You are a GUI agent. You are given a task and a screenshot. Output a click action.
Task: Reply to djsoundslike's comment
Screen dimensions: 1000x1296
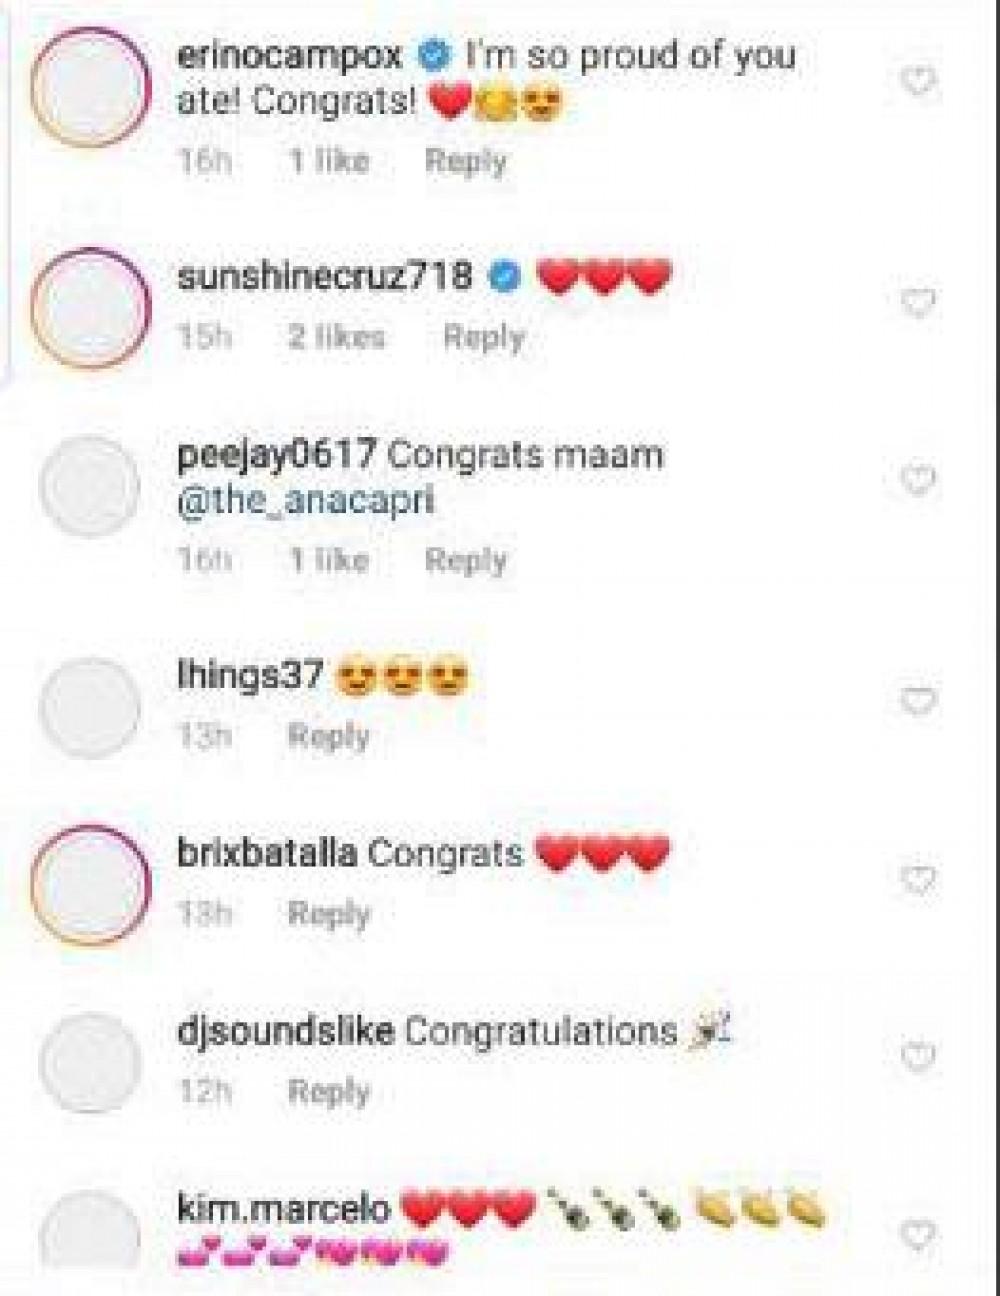(x=329, y=1091)
